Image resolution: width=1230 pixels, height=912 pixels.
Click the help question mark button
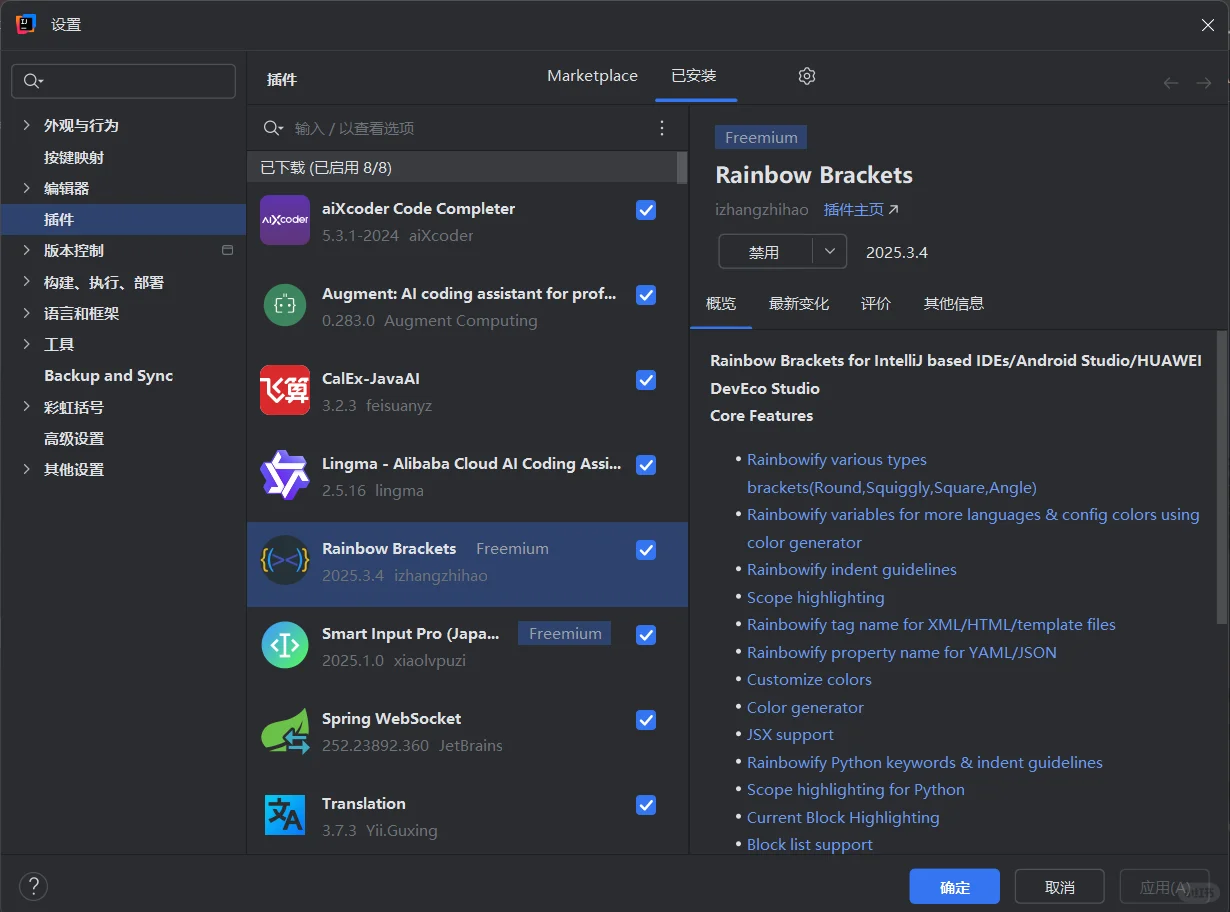33,886
